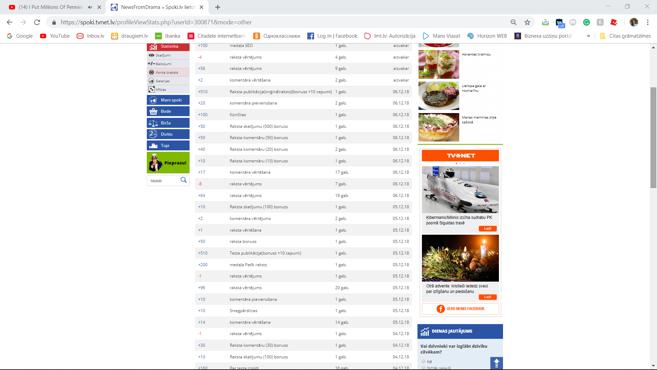
Task: Open the Topi button
Action: [168, 145]
